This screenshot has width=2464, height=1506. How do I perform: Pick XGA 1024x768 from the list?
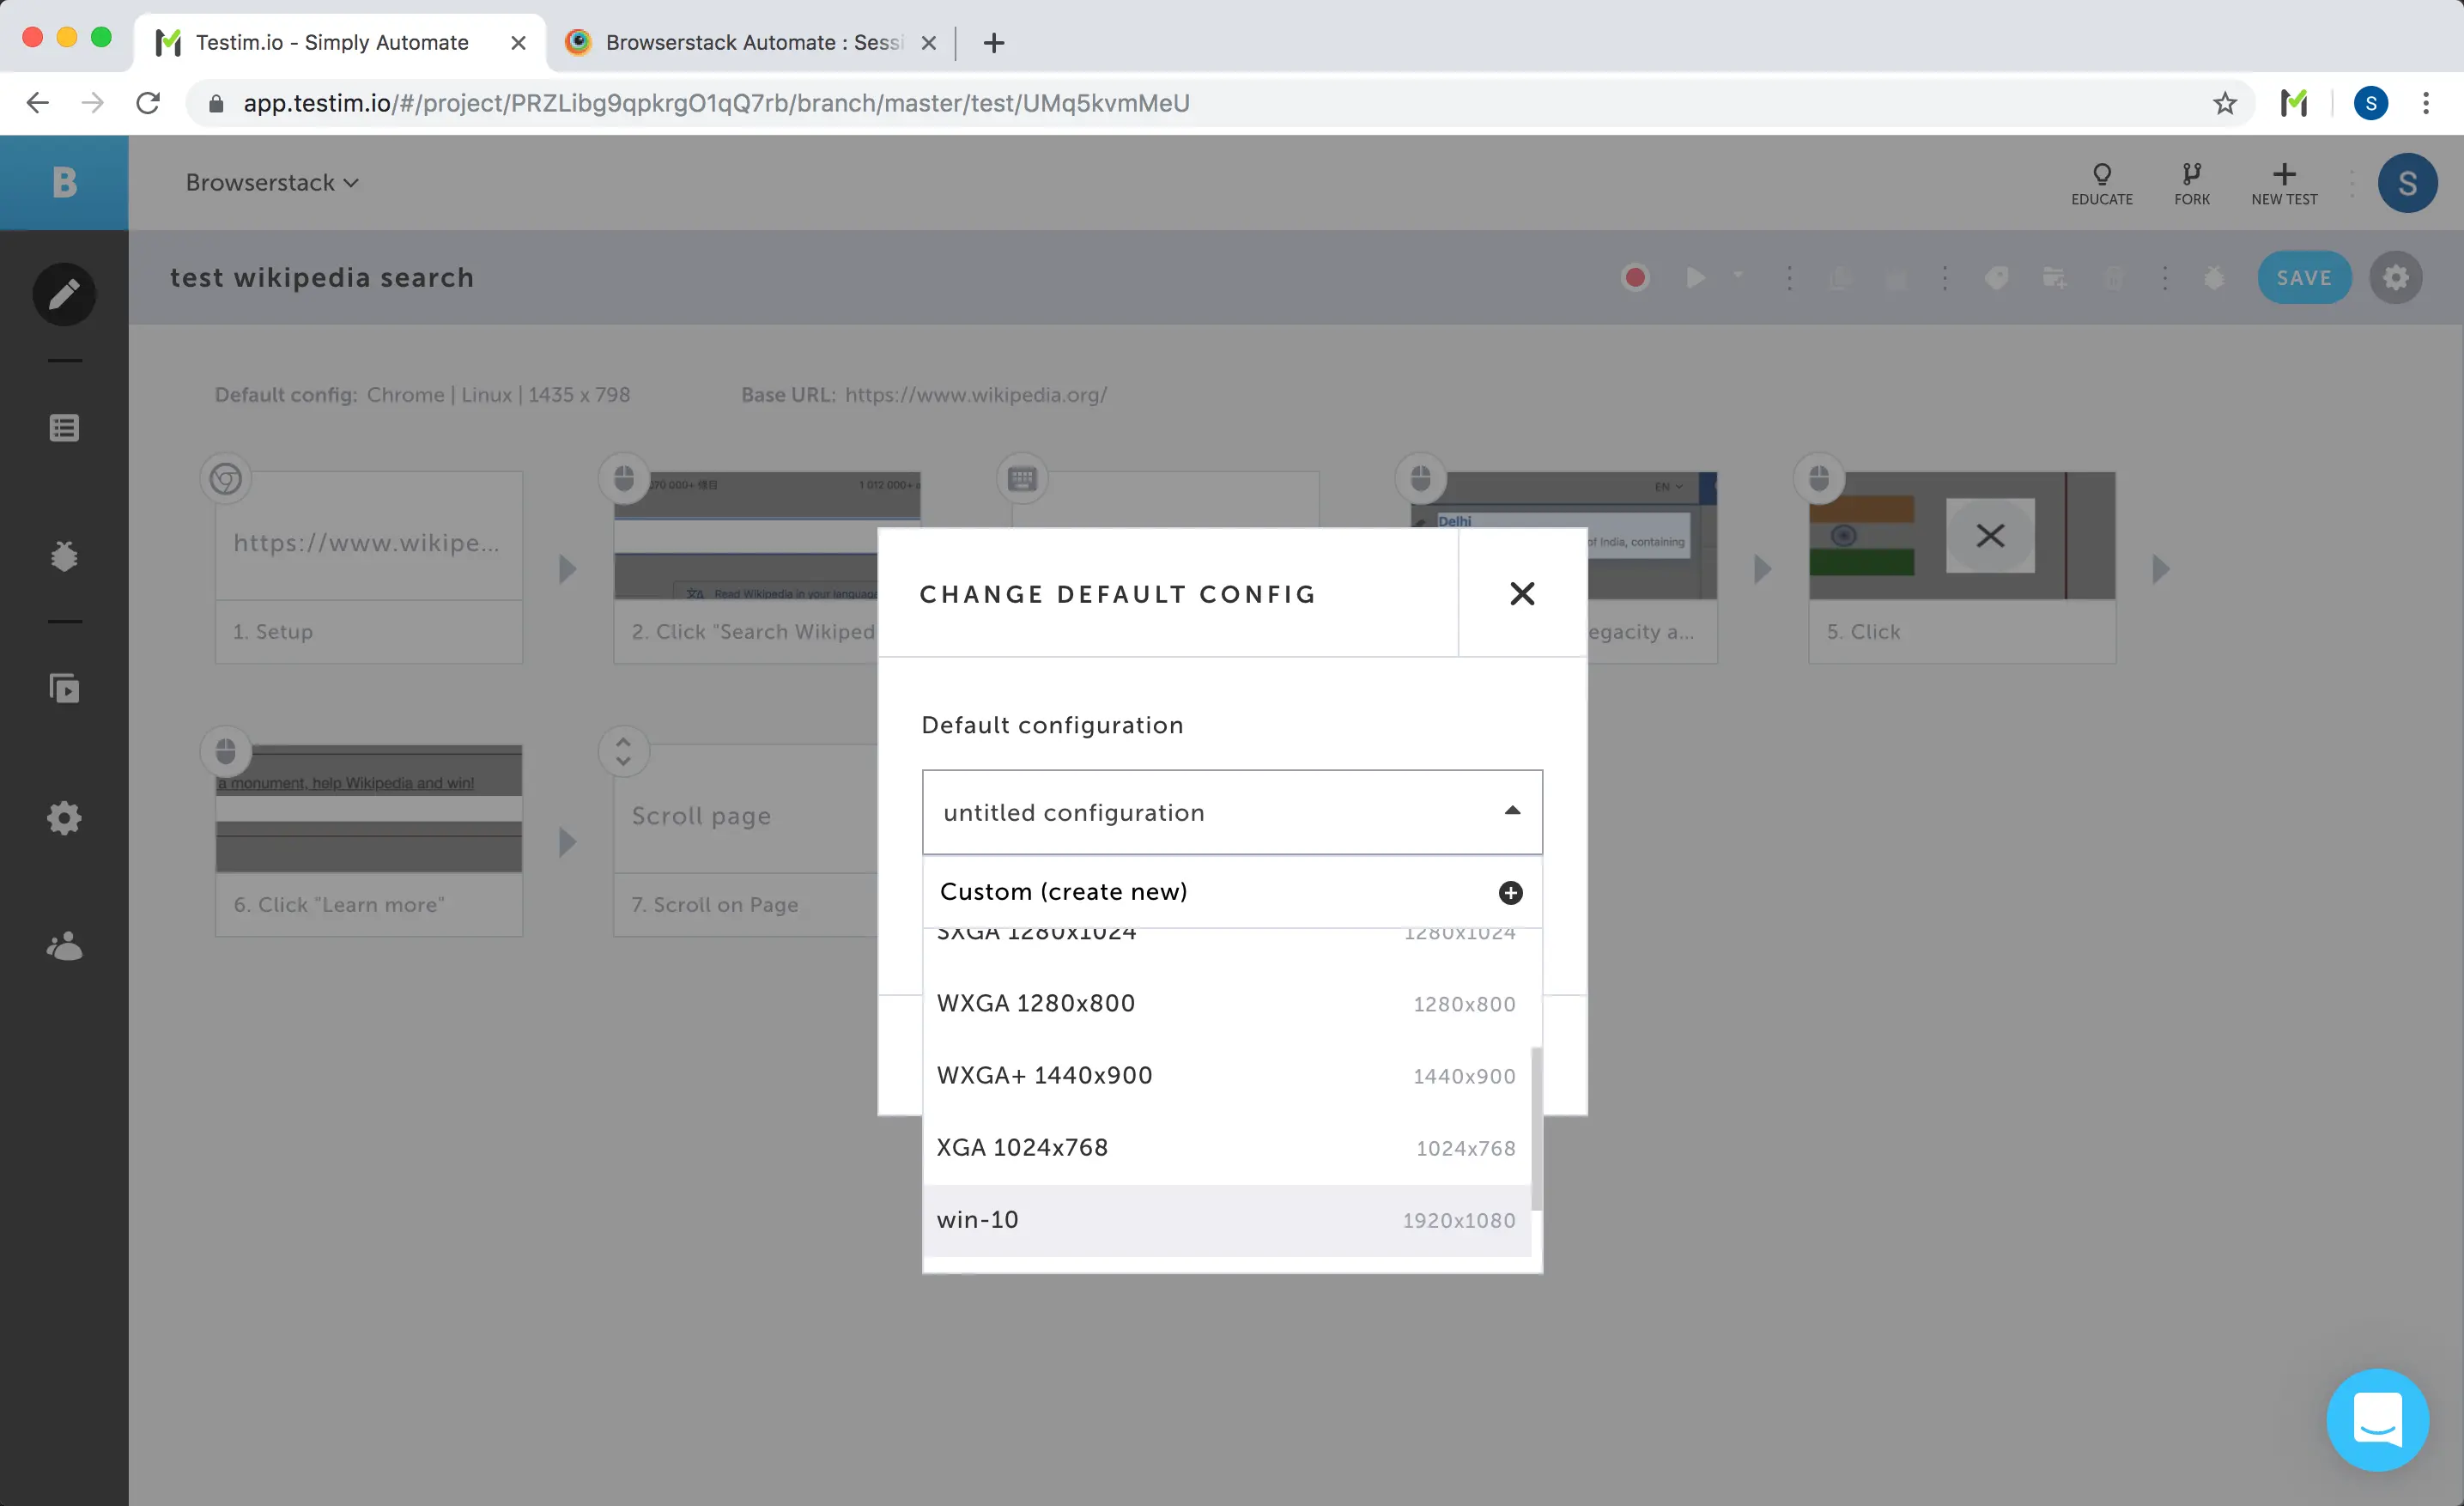click(1225, 1147)
